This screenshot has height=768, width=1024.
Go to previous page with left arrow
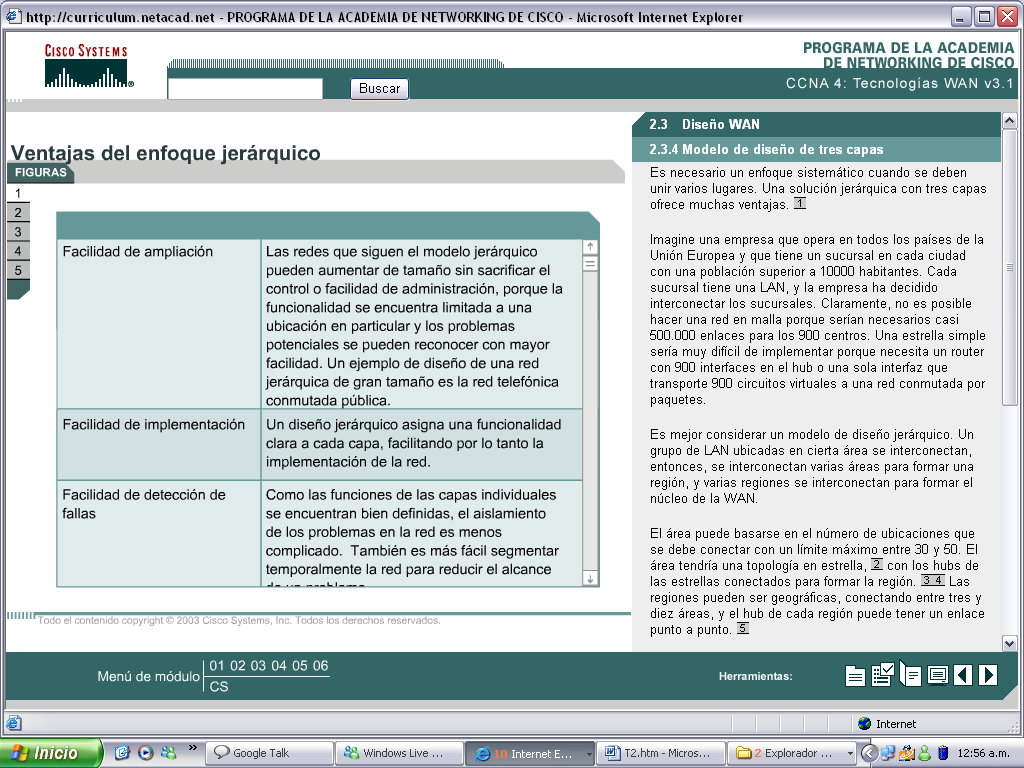pyautogui.click(x=963, y=675)
